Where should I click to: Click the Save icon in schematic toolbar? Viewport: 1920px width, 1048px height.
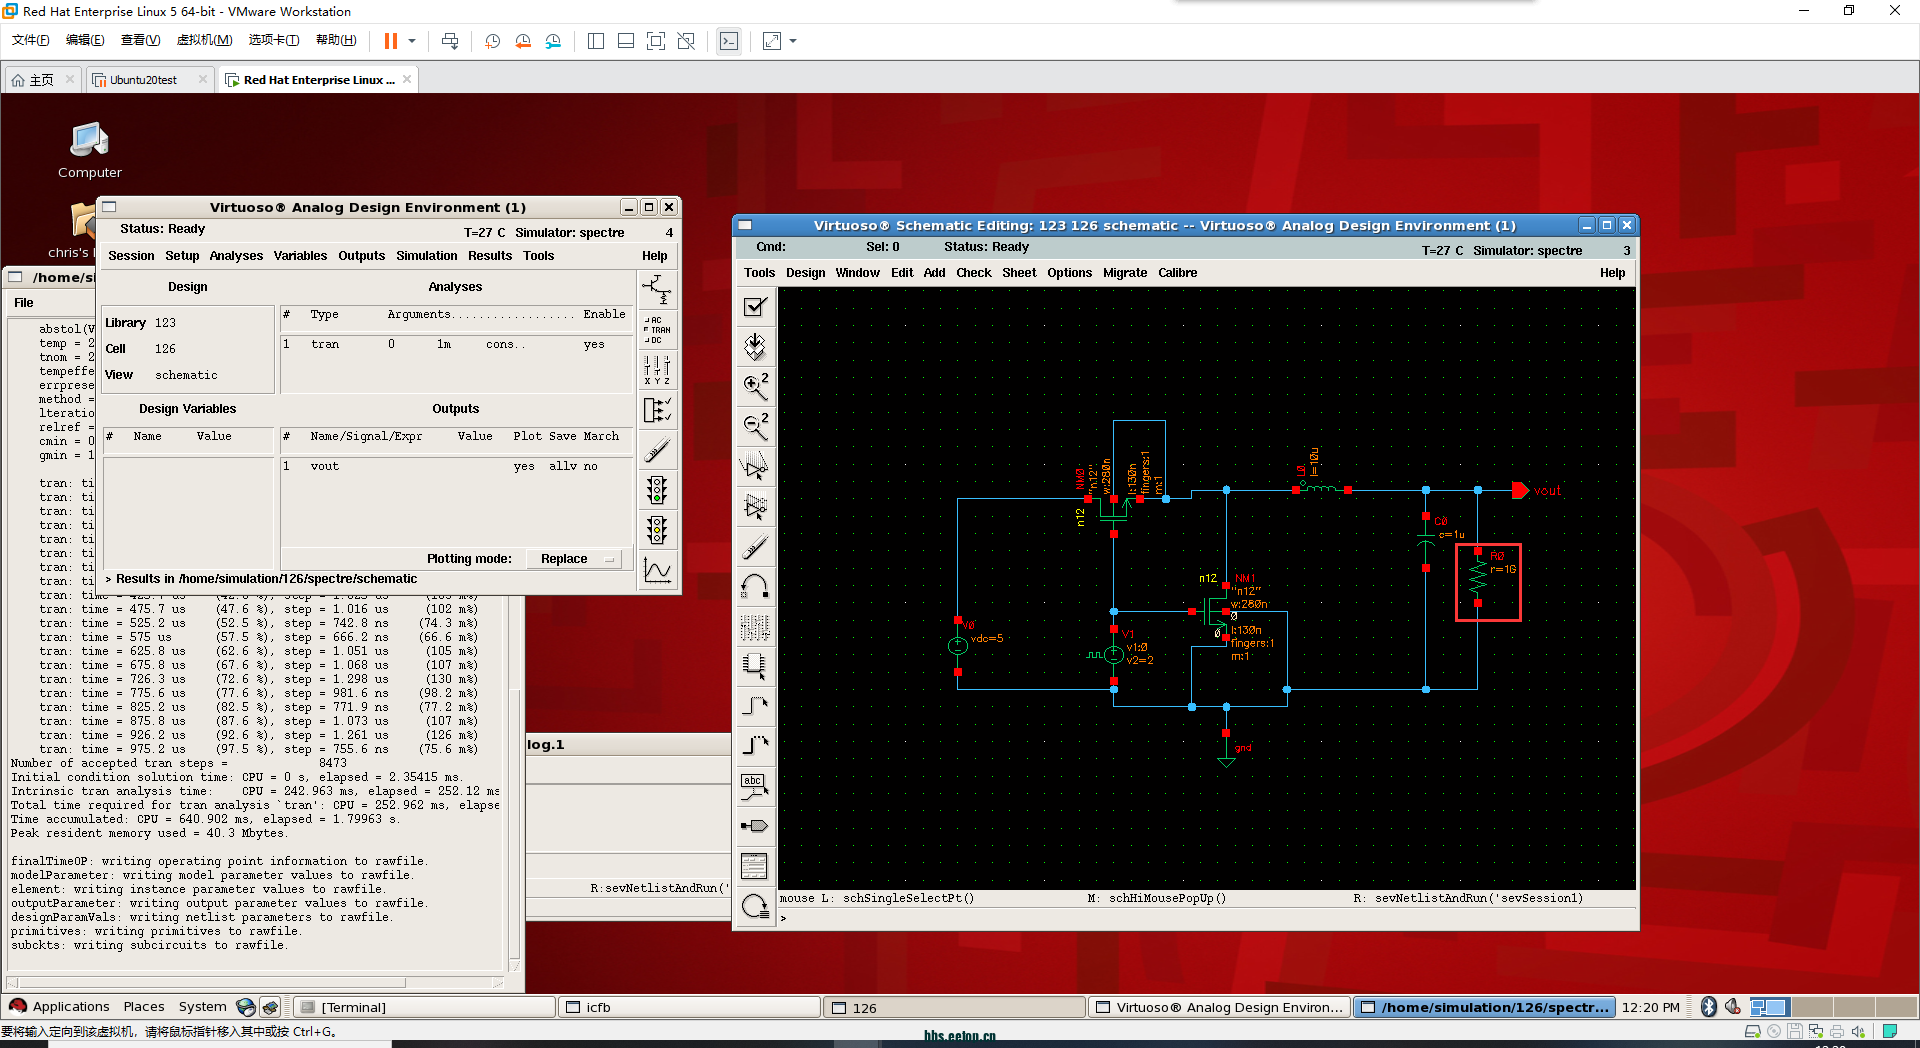(755, 347)
